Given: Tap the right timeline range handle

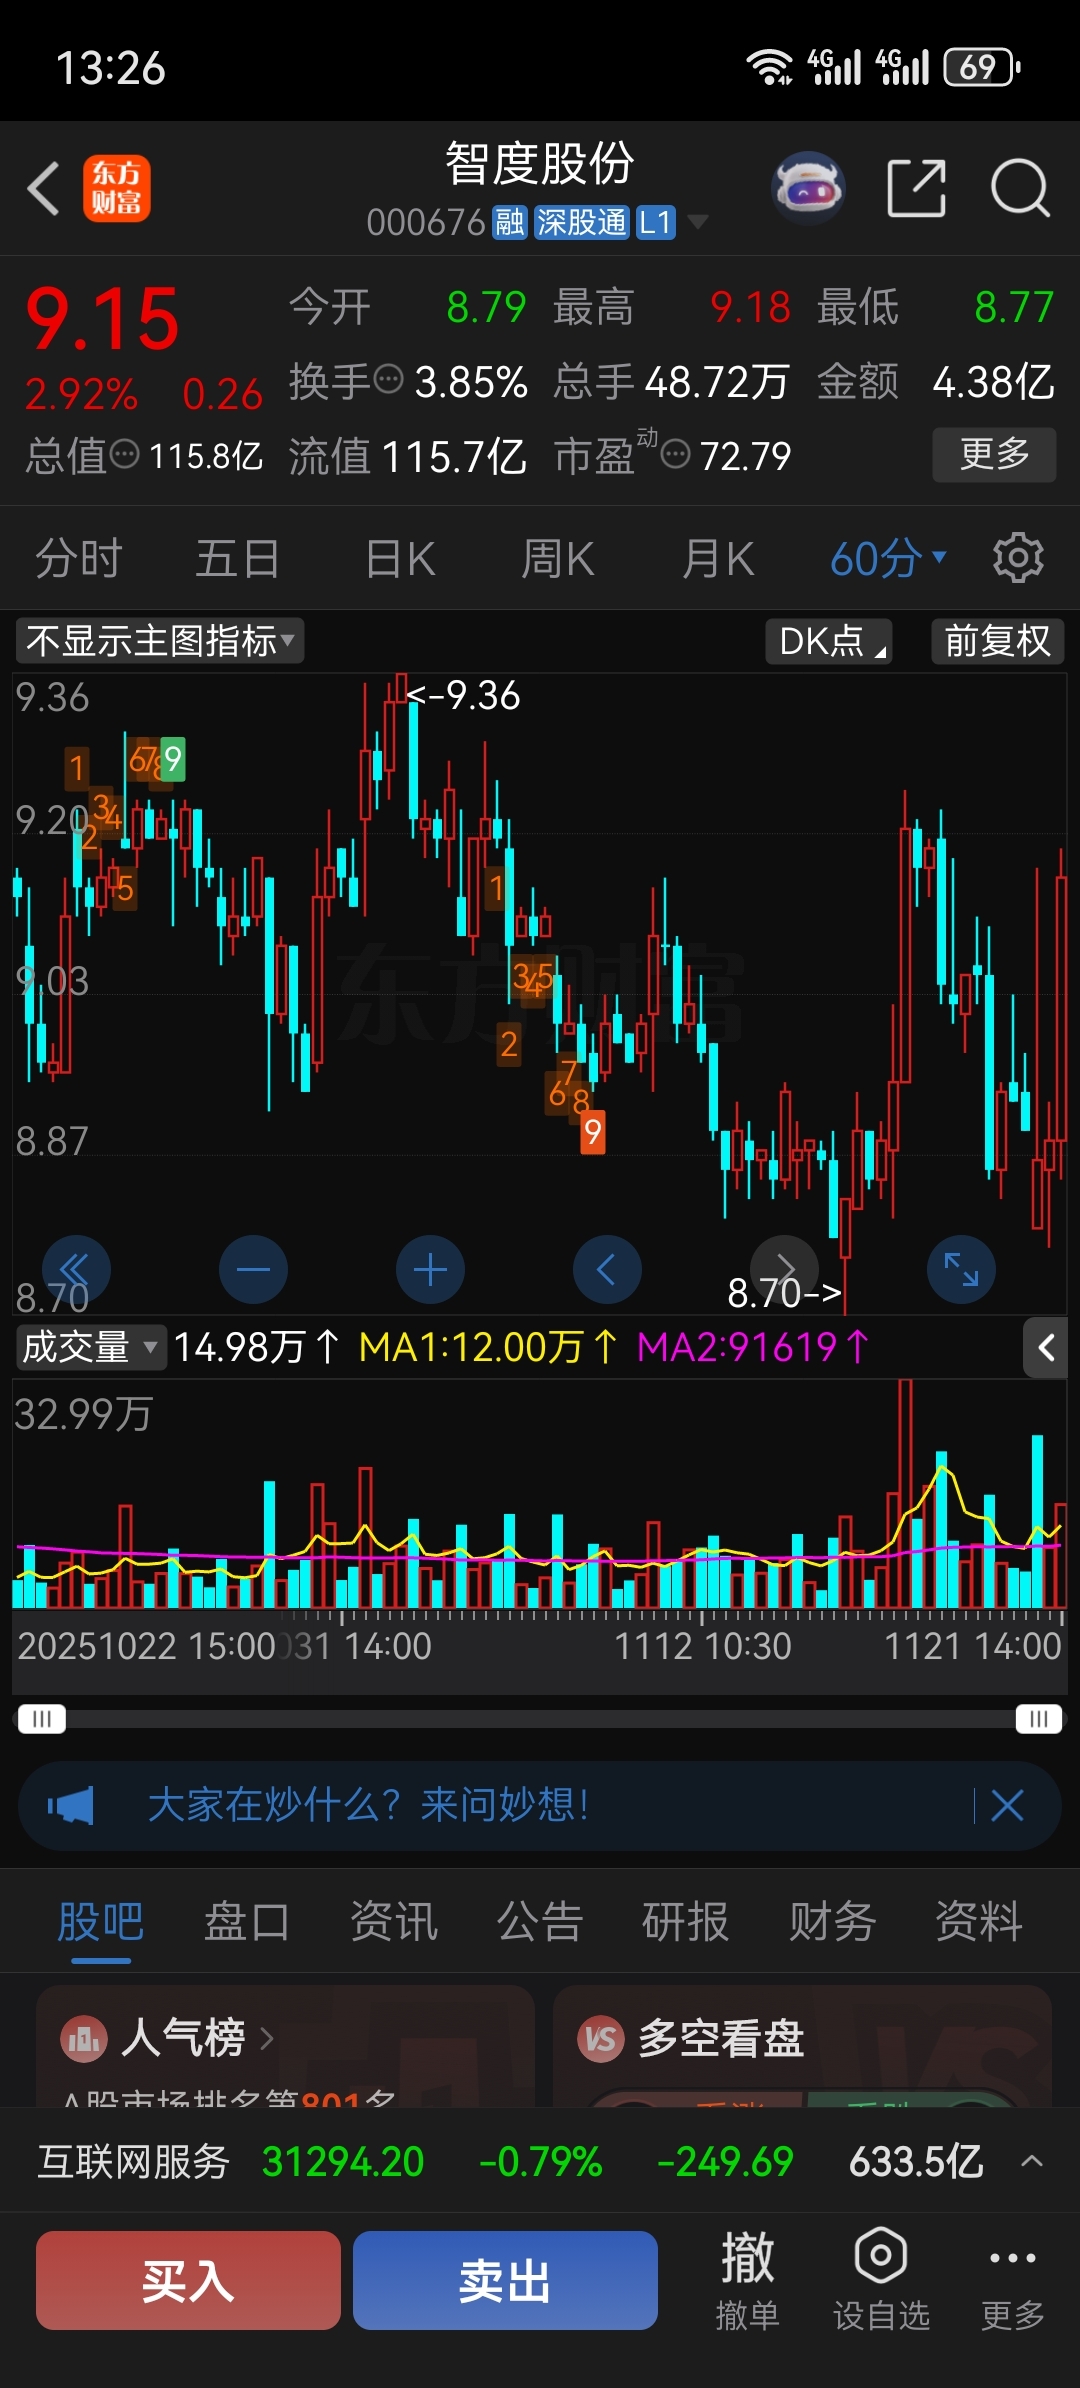Looking at the screenshot, I should click(1039, 1719).
